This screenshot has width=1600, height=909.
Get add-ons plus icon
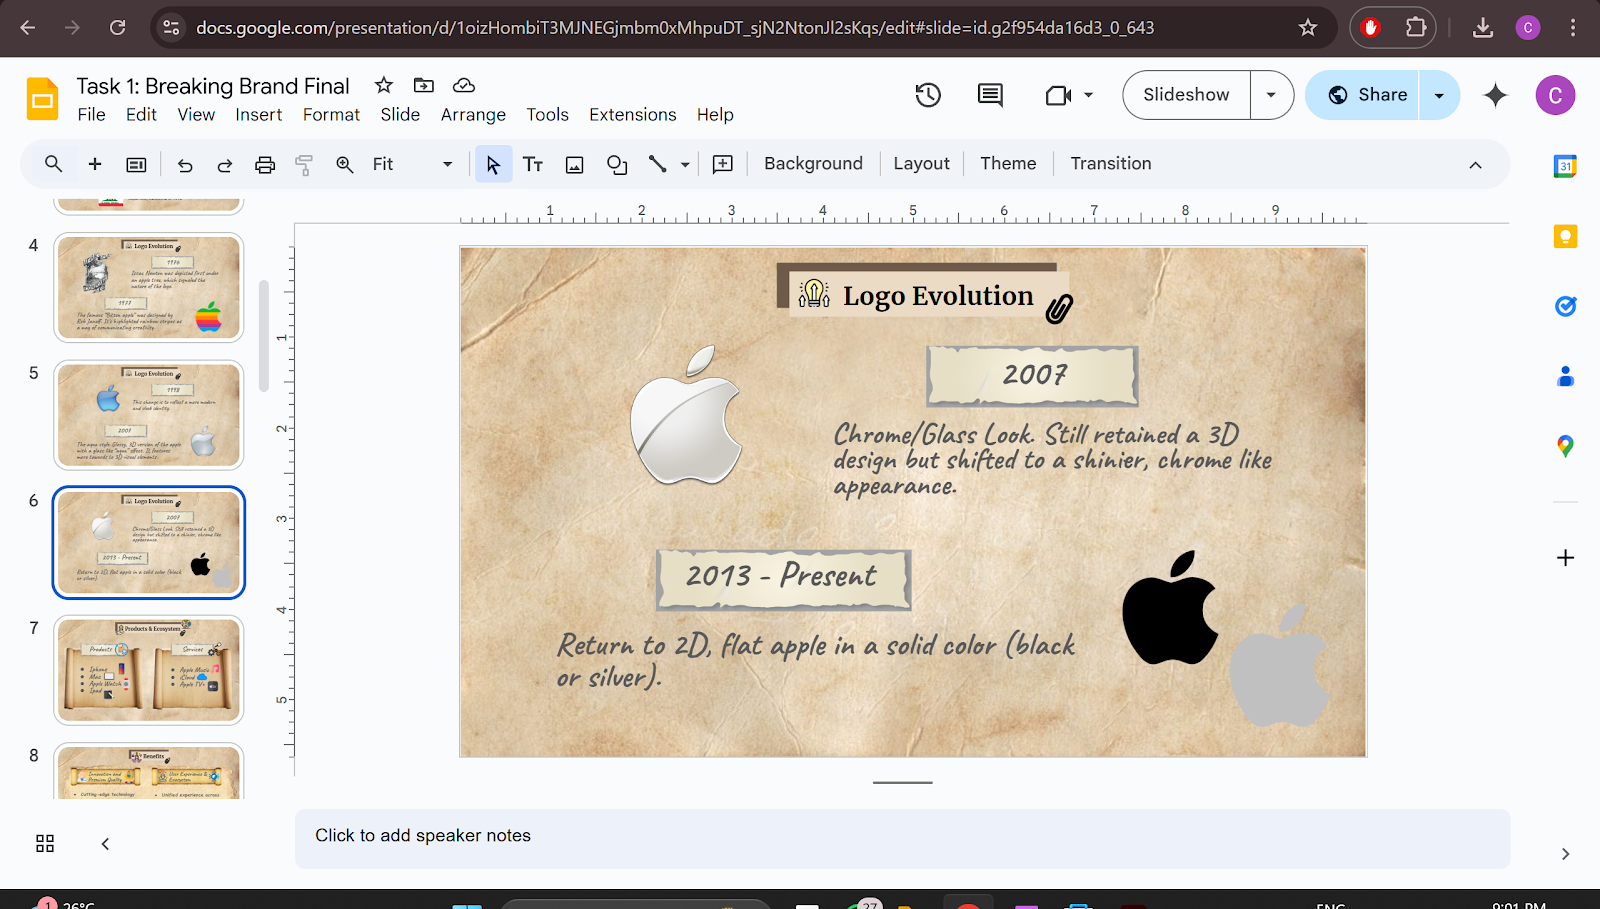(x=1565, y=558)
